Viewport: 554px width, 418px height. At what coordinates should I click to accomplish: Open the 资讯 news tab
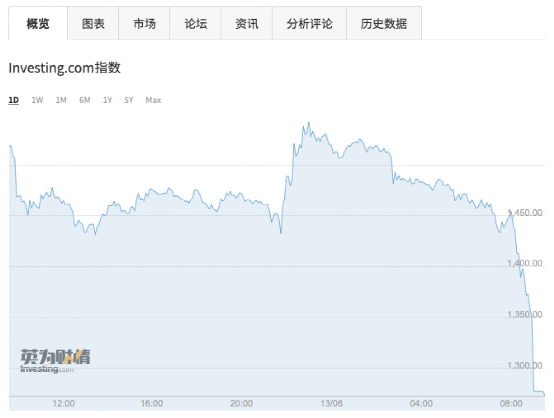click(247, 24)
